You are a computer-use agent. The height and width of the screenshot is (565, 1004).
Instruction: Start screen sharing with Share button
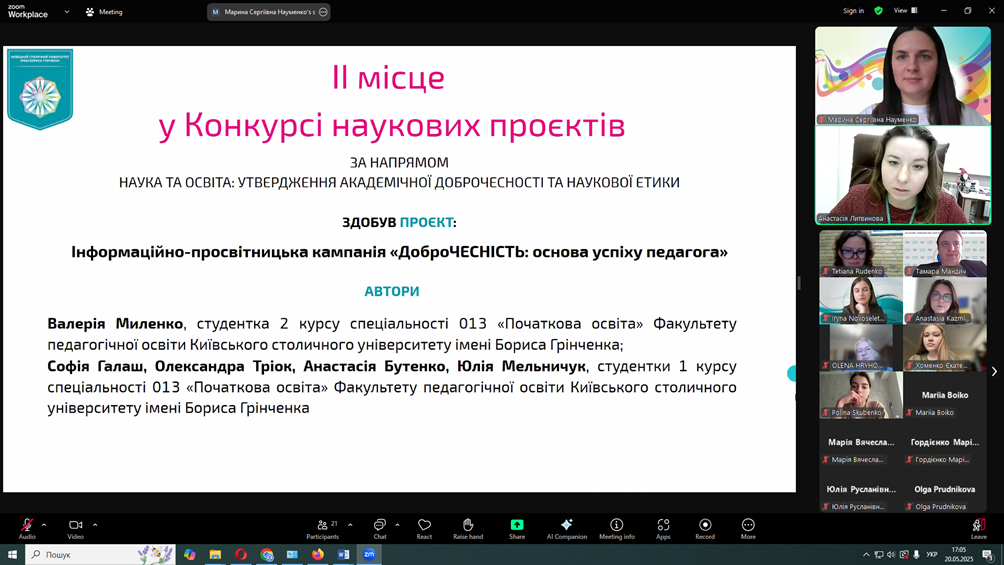(517, 527)
